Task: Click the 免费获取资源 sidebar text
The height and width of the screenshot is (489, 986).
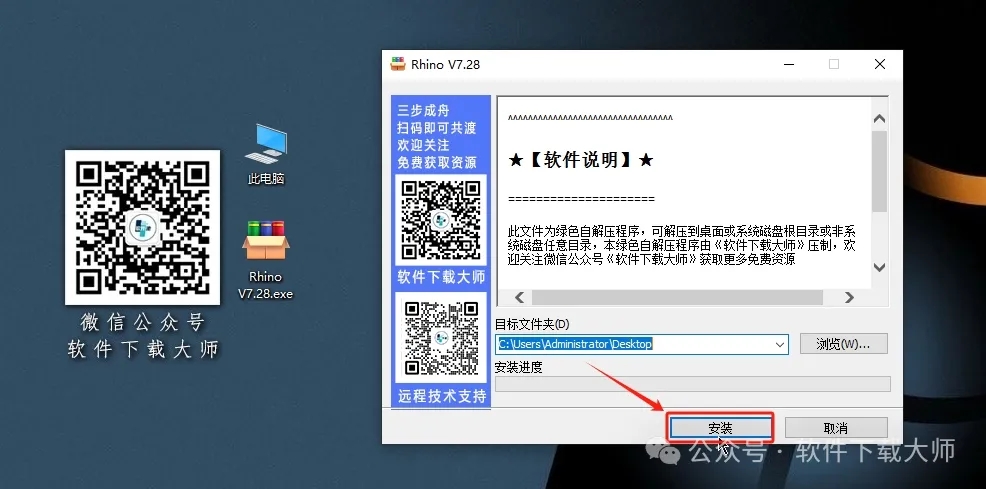Action: click(436, 163)
